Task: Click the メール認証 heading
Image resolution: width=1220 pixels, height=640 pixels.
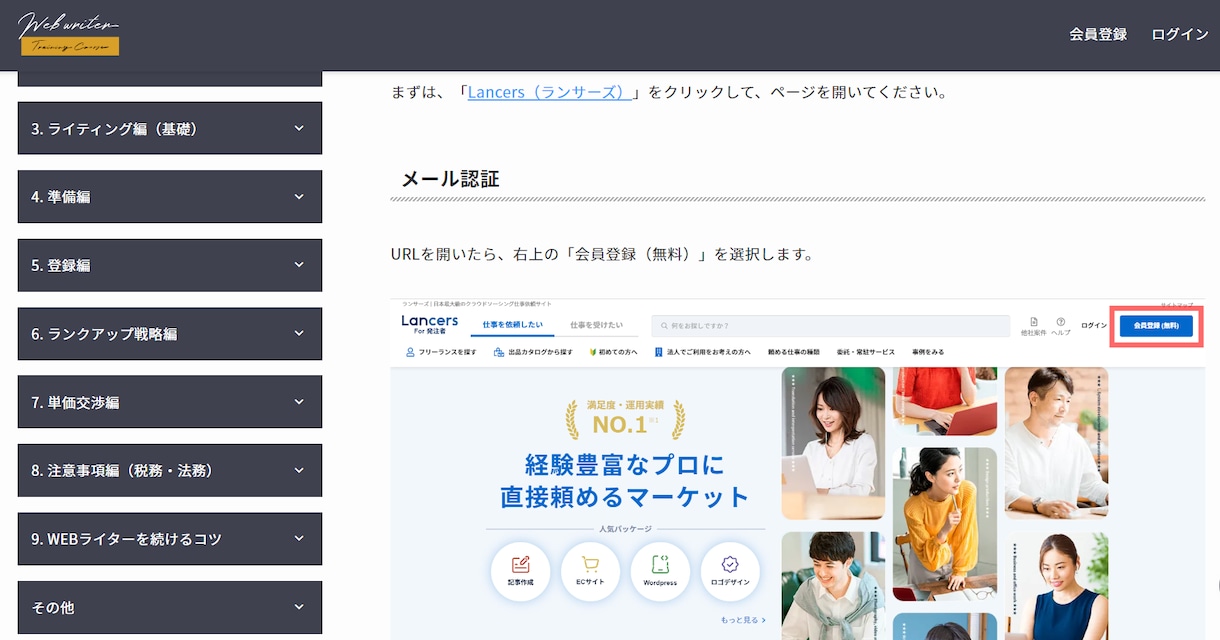Action: [450, 179]
